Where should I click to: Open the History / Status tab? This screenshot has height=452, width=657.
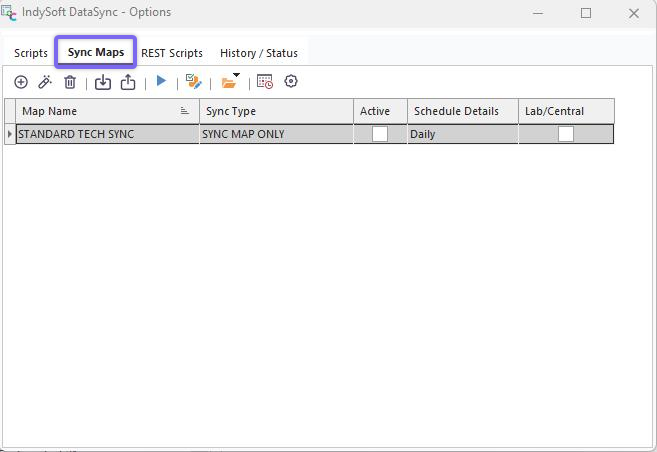pyautogui.click(x=258, y=53)
